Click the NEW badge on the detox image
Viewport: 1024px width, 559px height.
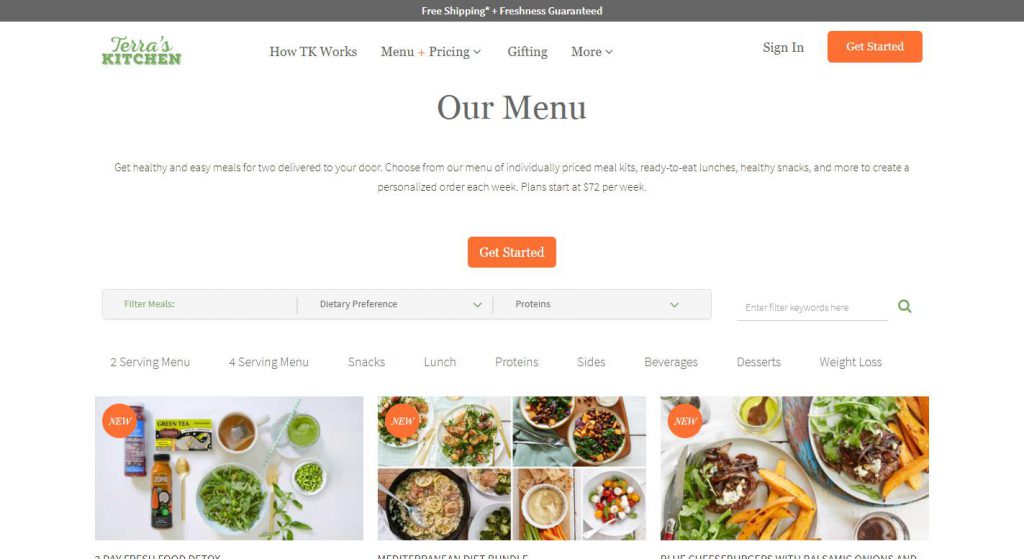click(120, 421)
